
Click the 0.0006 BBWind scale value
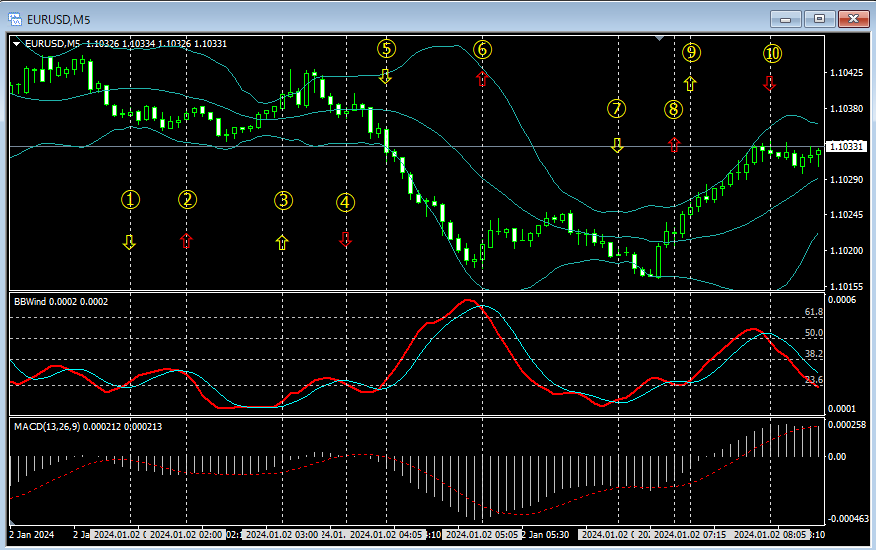[841, 300]
